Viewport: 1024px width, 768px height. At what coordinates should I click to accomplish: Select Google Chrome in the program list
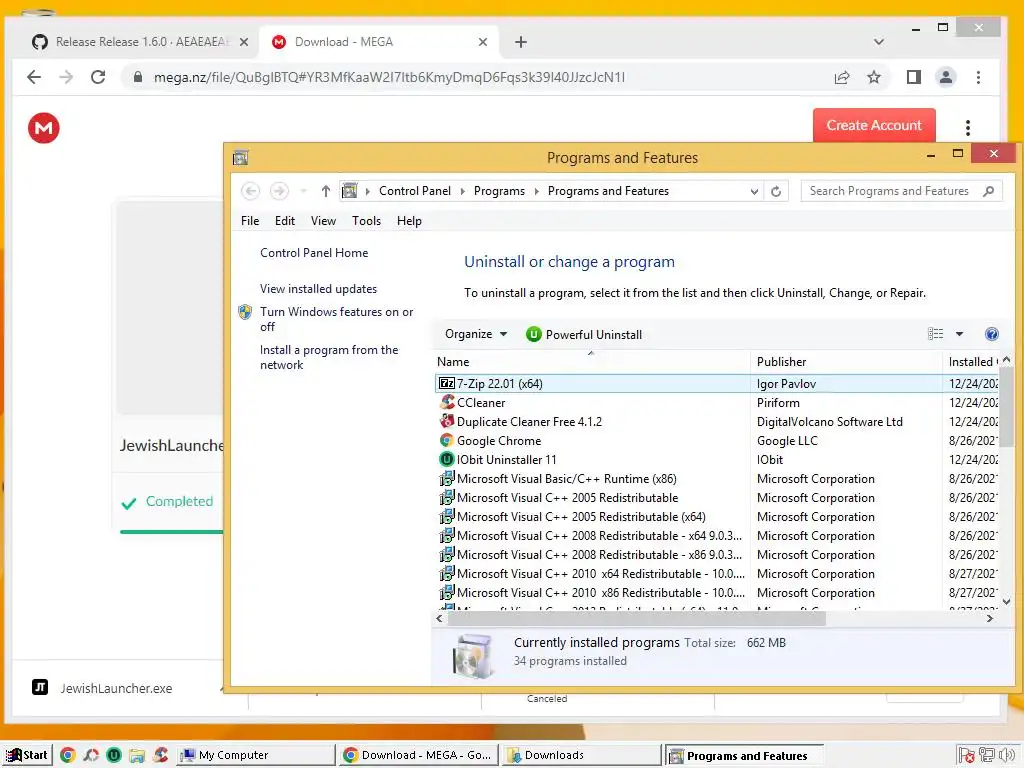point(716,440)
